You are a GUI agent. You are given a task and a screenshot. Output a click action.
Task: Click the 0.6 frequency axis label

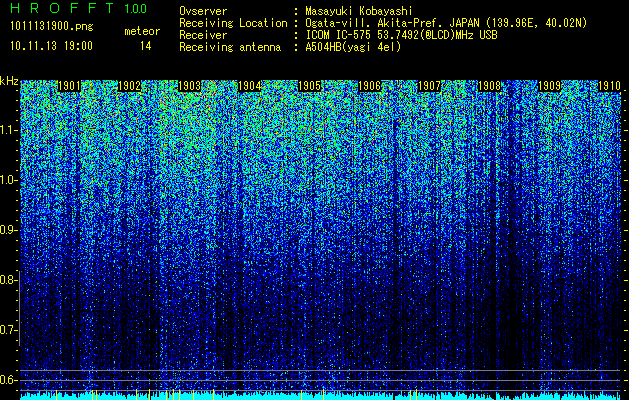point(6,380)
